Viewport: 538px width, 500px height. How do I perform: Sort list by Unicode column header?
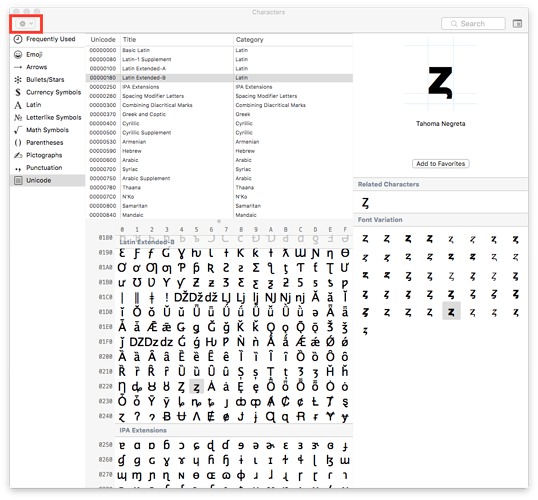[x=103, y=39]
